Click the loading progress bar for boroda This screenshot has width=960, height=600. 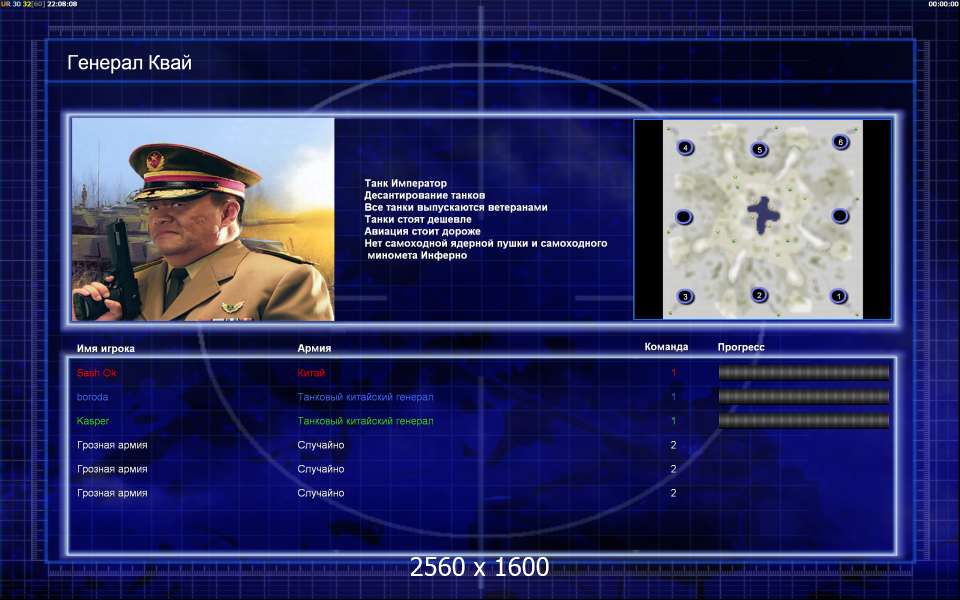803,396
